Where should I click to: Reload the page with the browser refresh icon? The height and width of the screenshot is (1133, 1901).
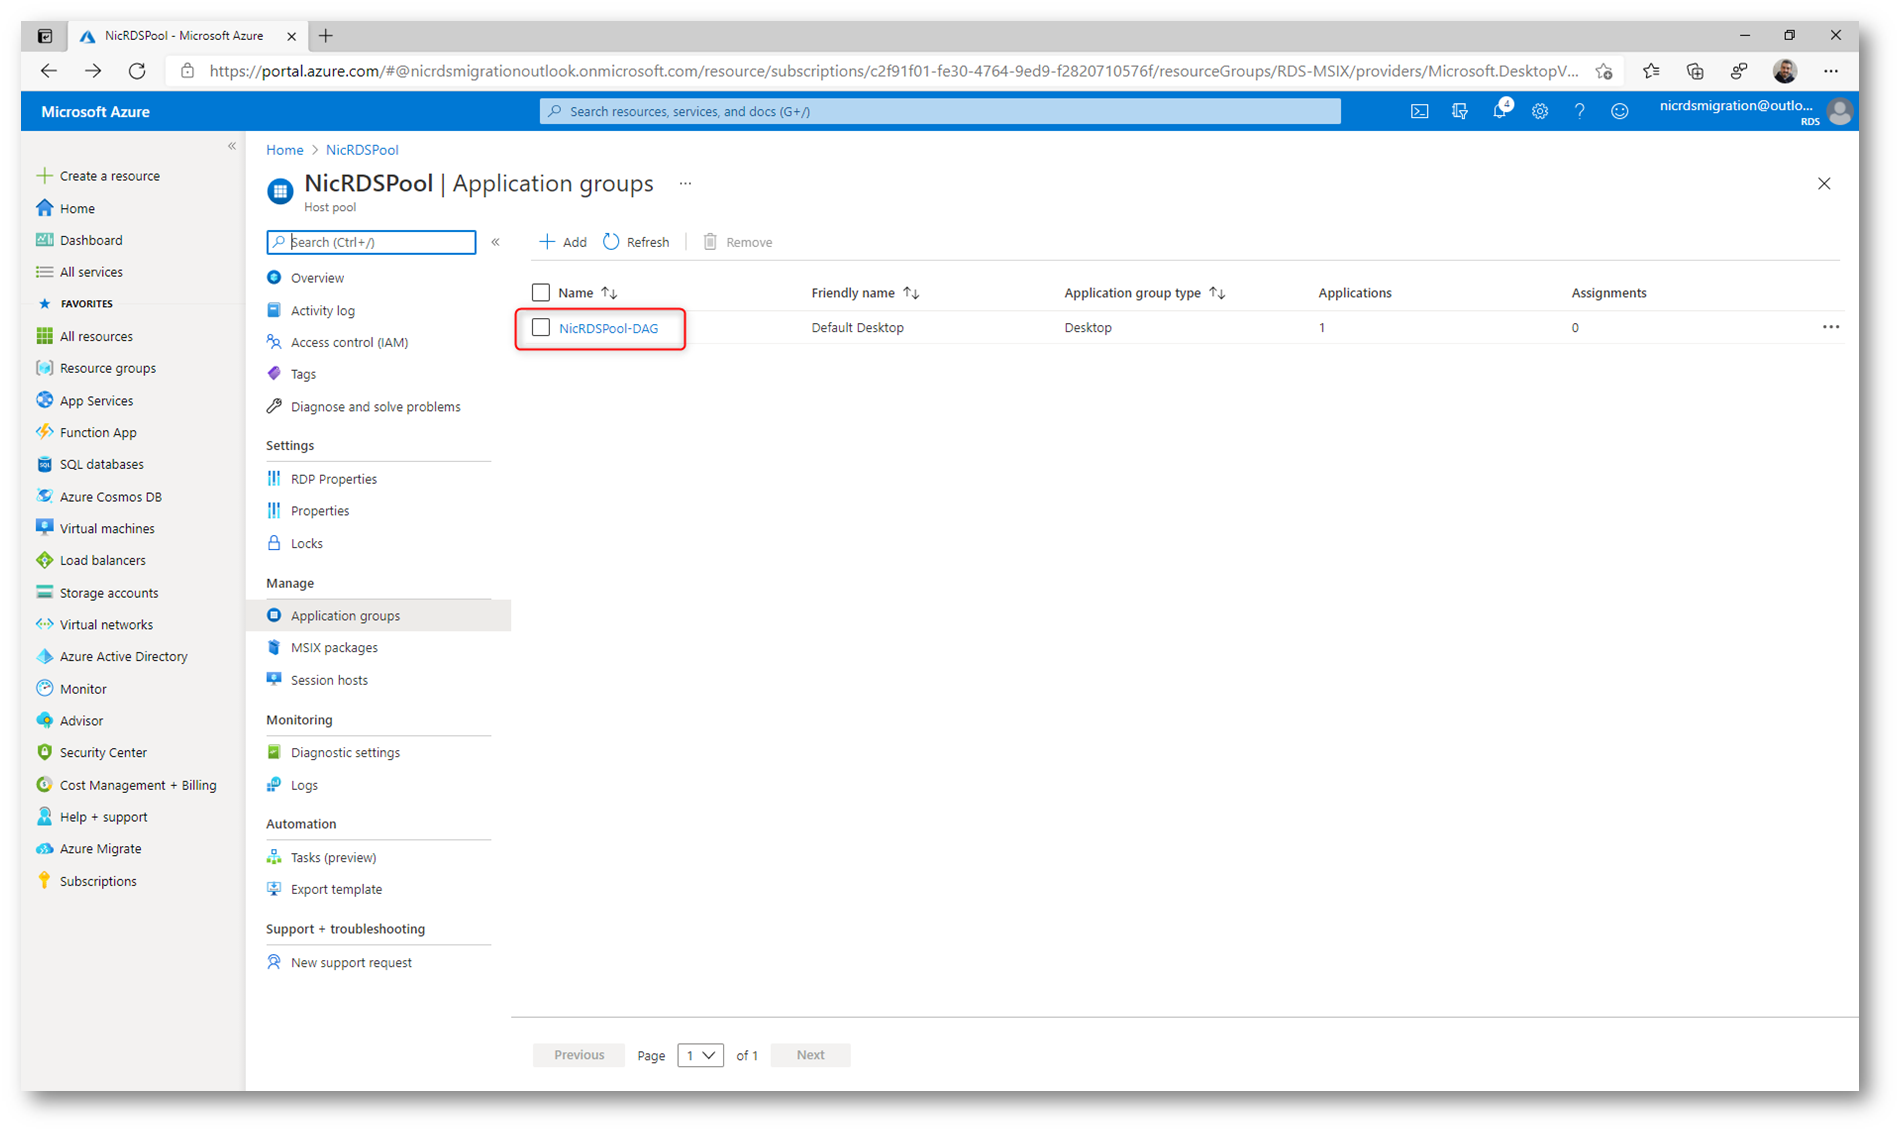tap(137, 71)
